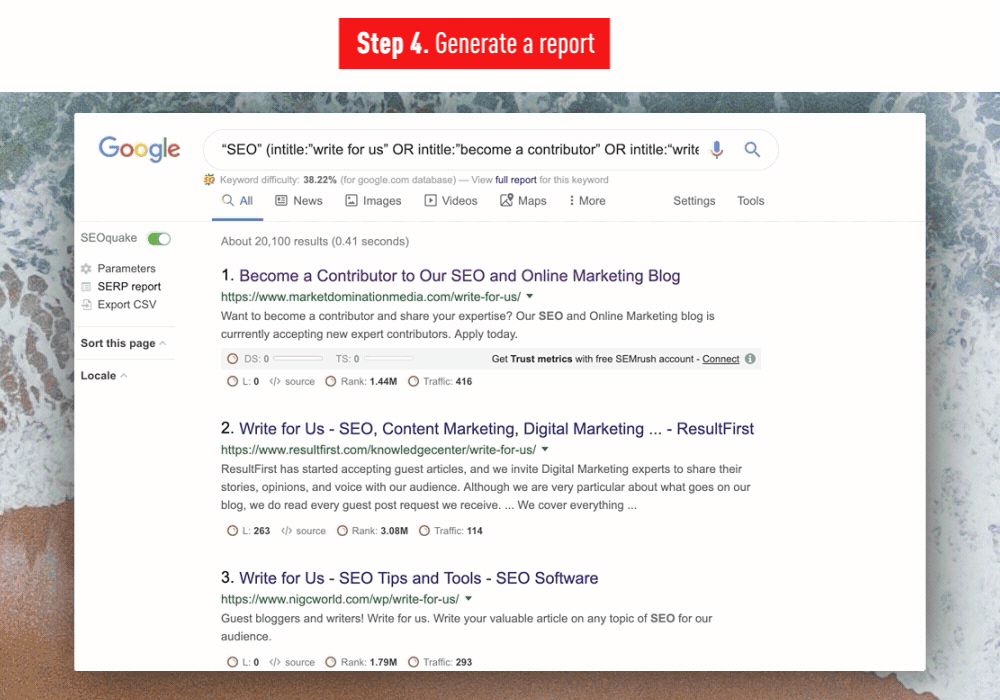Click the source code icon in result 3

tap(275, 662)
